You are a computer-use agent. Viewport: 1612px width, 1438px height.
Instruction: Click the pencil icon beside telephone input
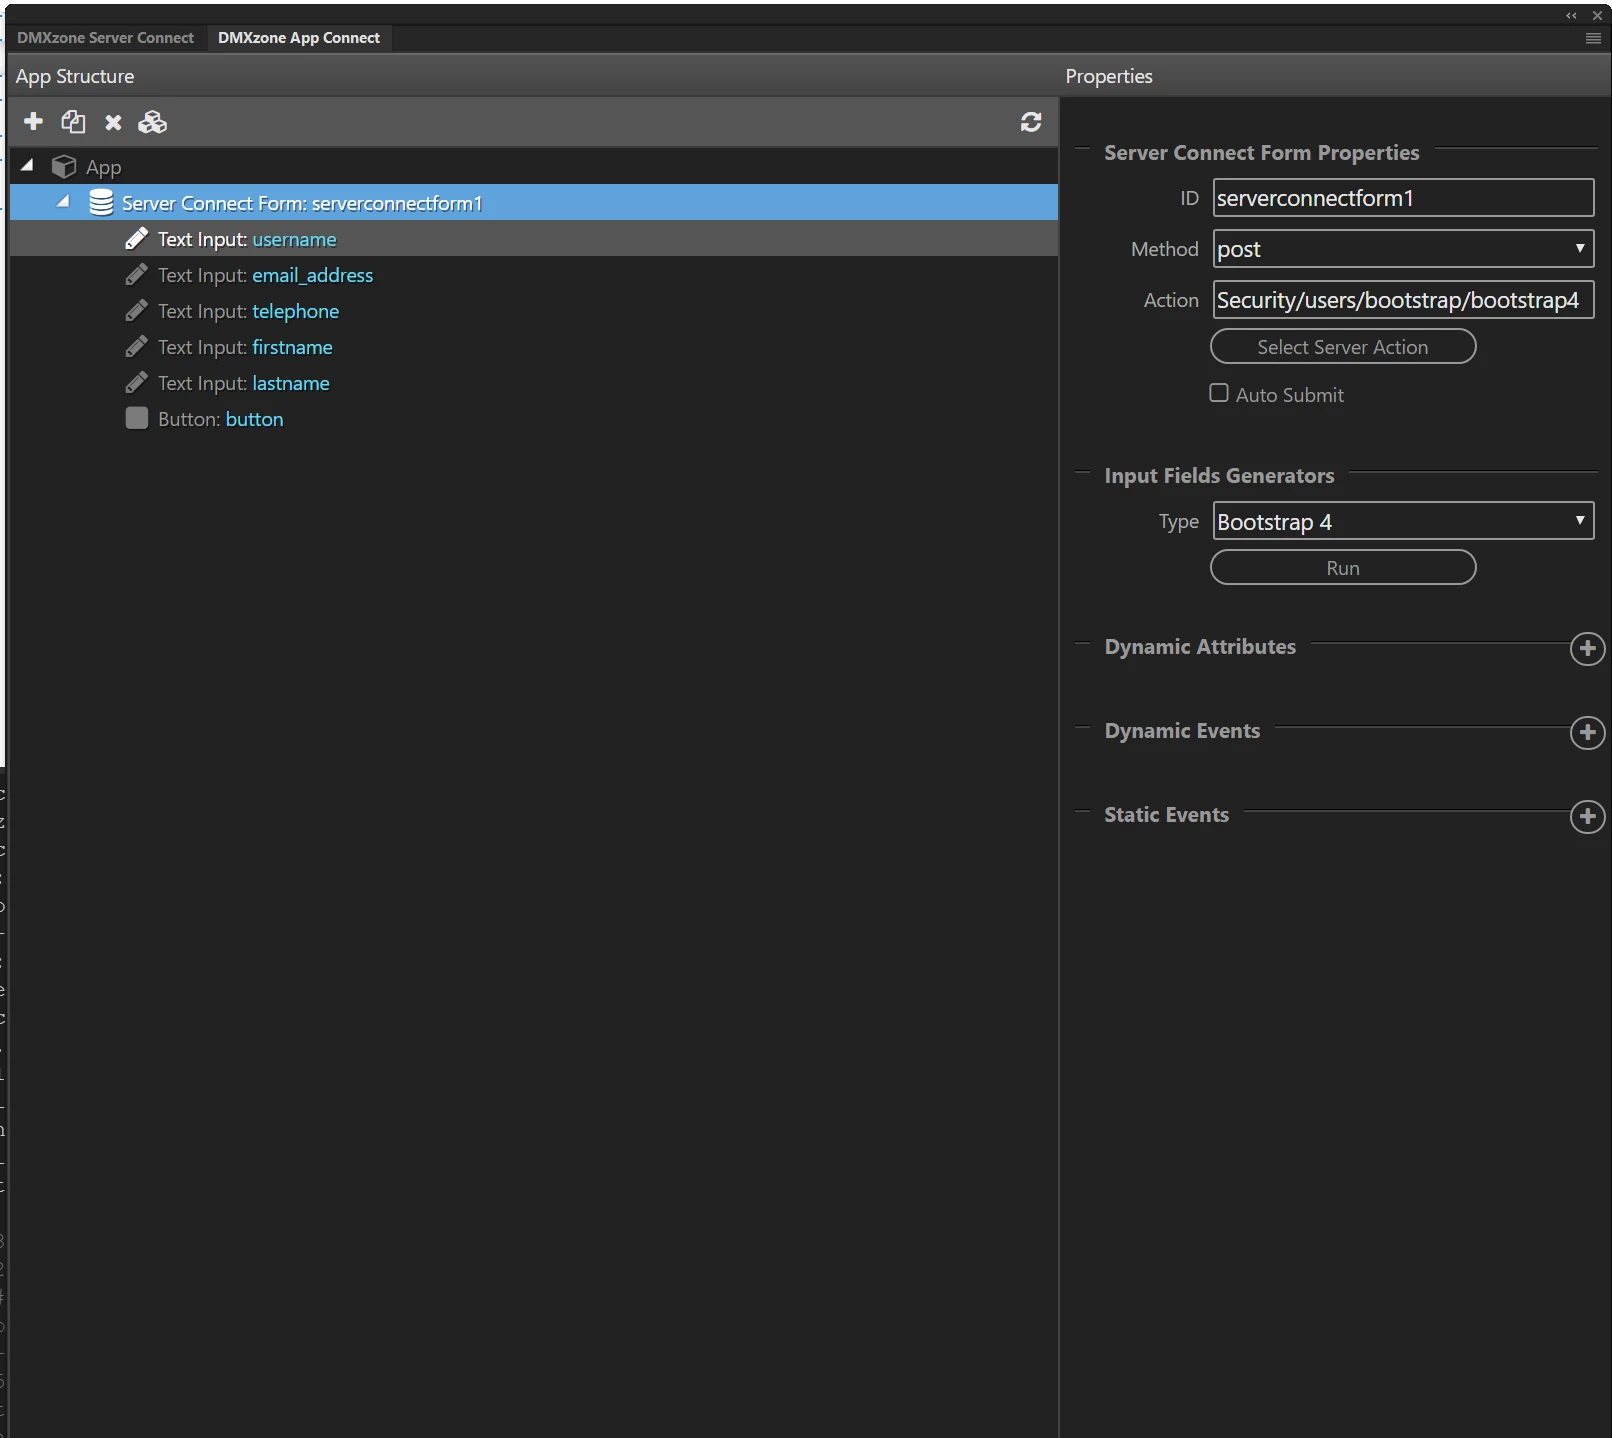137,311
